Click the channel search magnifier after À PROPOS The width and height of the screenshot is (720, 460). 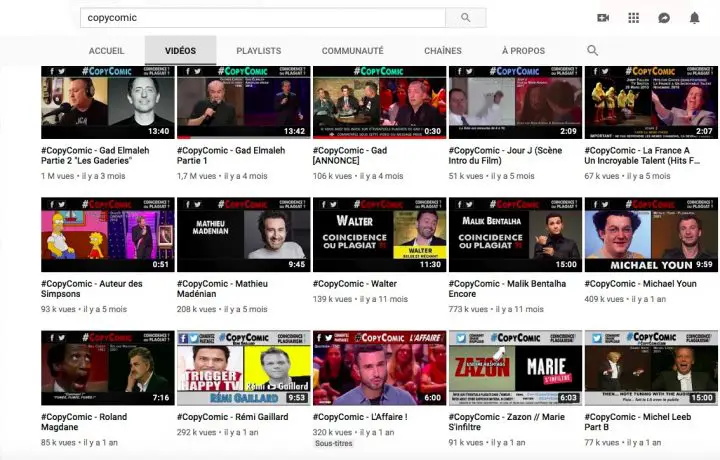coord(592,50)
